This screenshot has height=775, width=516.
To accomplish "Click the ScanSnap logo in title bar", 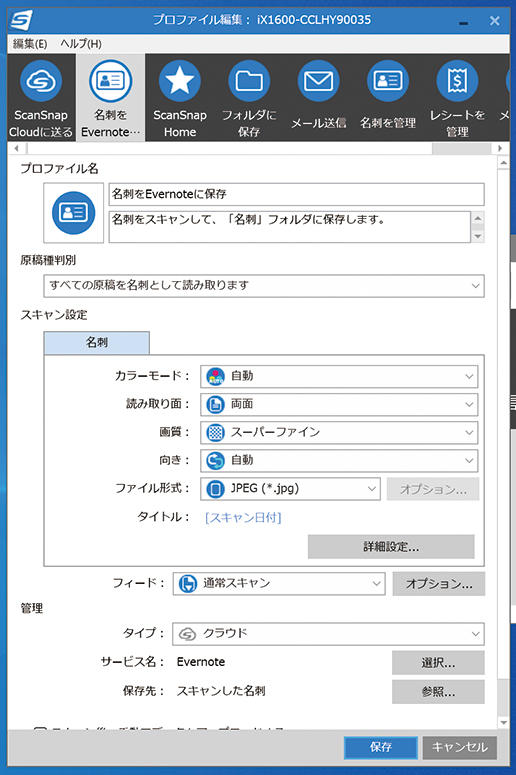I will tap(21, 21).
